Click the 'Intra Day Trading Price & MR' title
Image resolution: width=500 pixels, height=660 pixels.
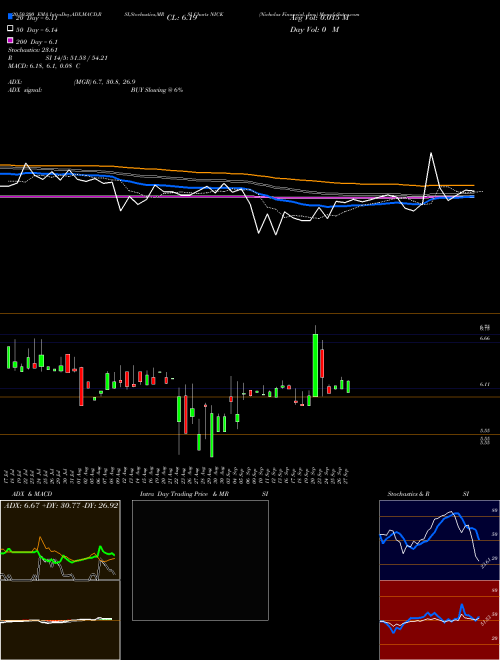(184, 494)
